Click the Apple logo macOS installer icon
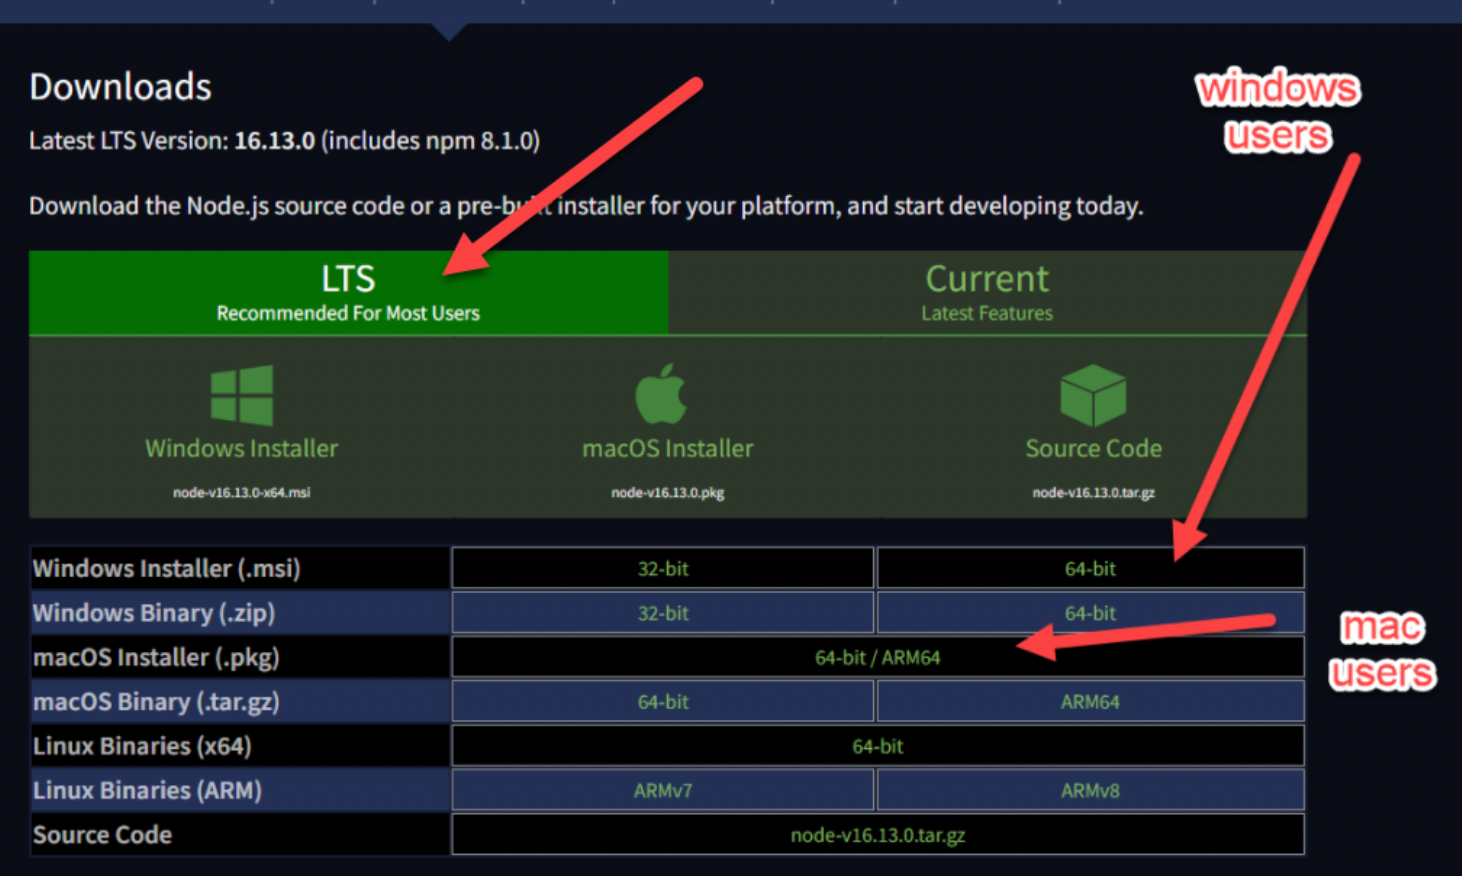1462x876 pixels. tap(661, 394)
